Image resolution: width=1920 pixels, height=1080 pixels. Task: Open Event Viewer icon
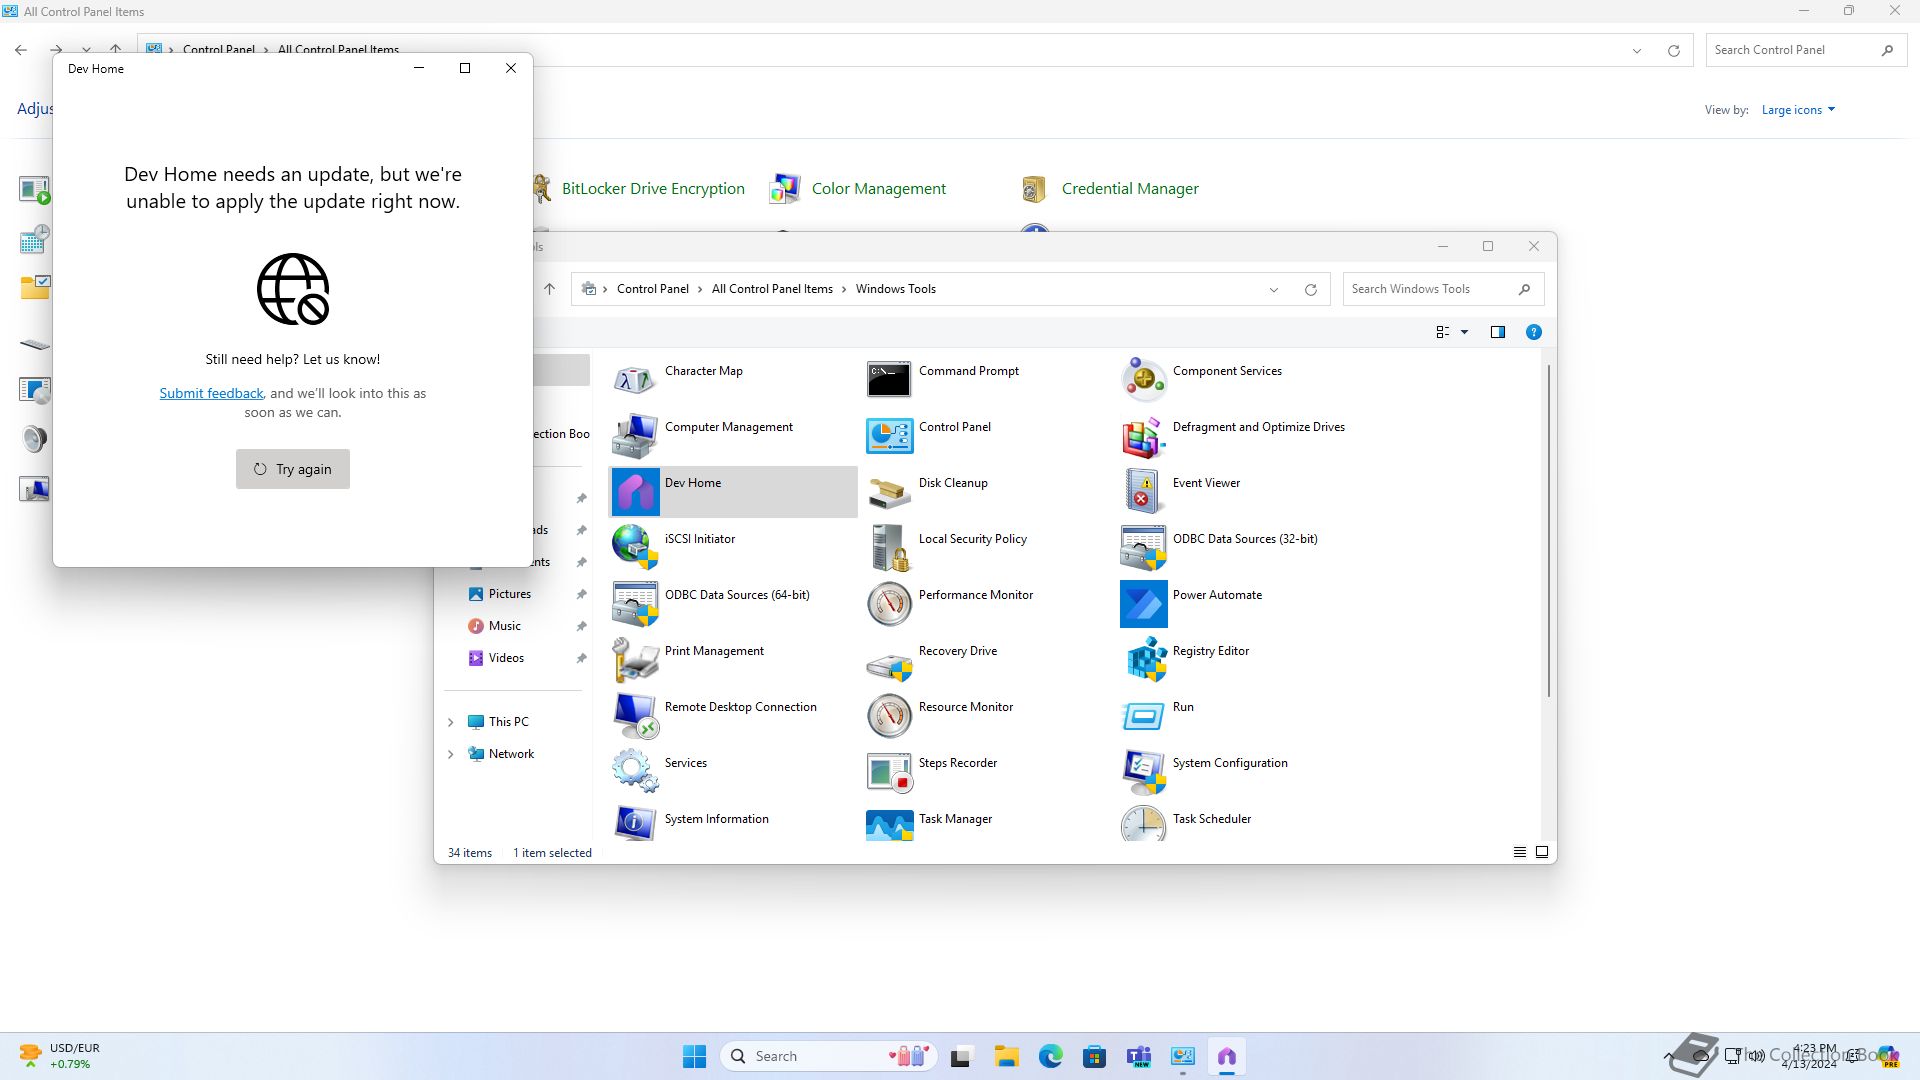tap(1143, 492)
